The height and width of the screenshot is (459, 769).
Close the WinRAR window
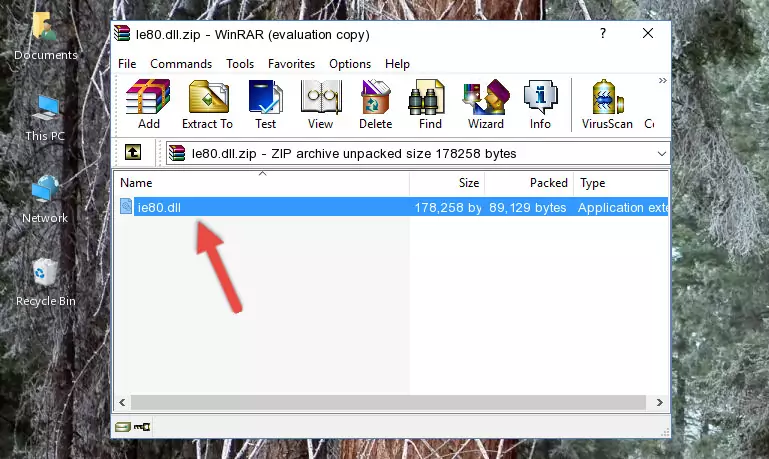[x=648, y=33]
